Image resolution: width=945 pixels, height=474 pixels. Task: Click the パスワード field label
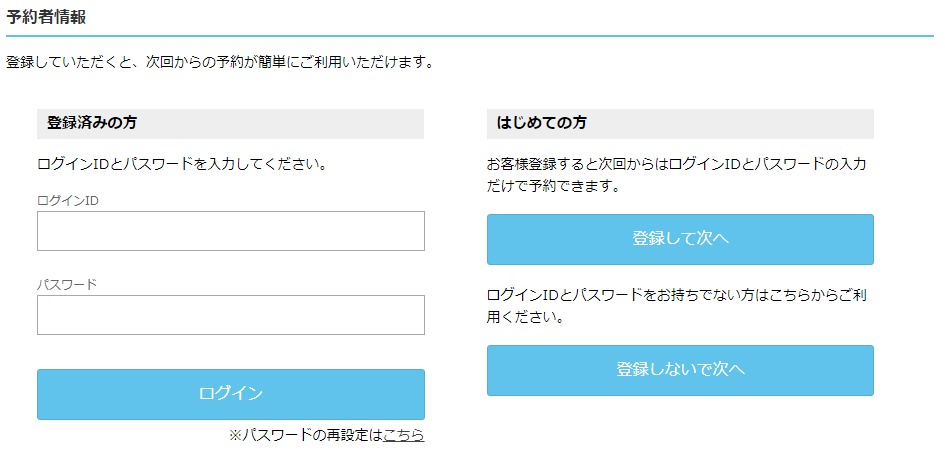[67, 285]
